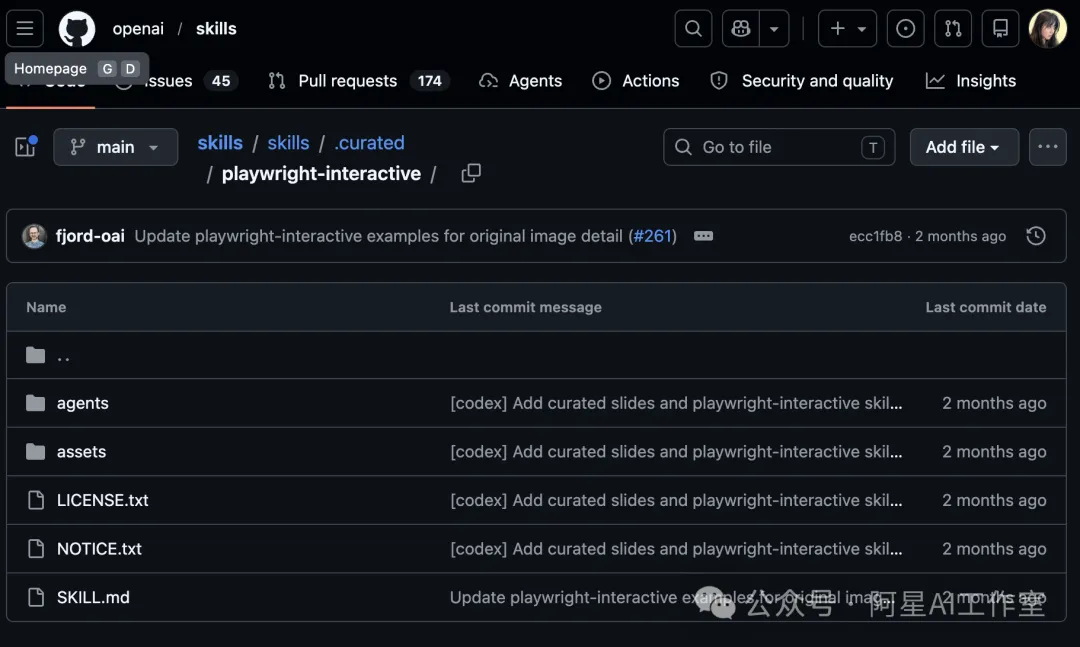The image size is (1080, 647).
Task: Open NOTICE.txt row commit message
Action: pos(676,548)
